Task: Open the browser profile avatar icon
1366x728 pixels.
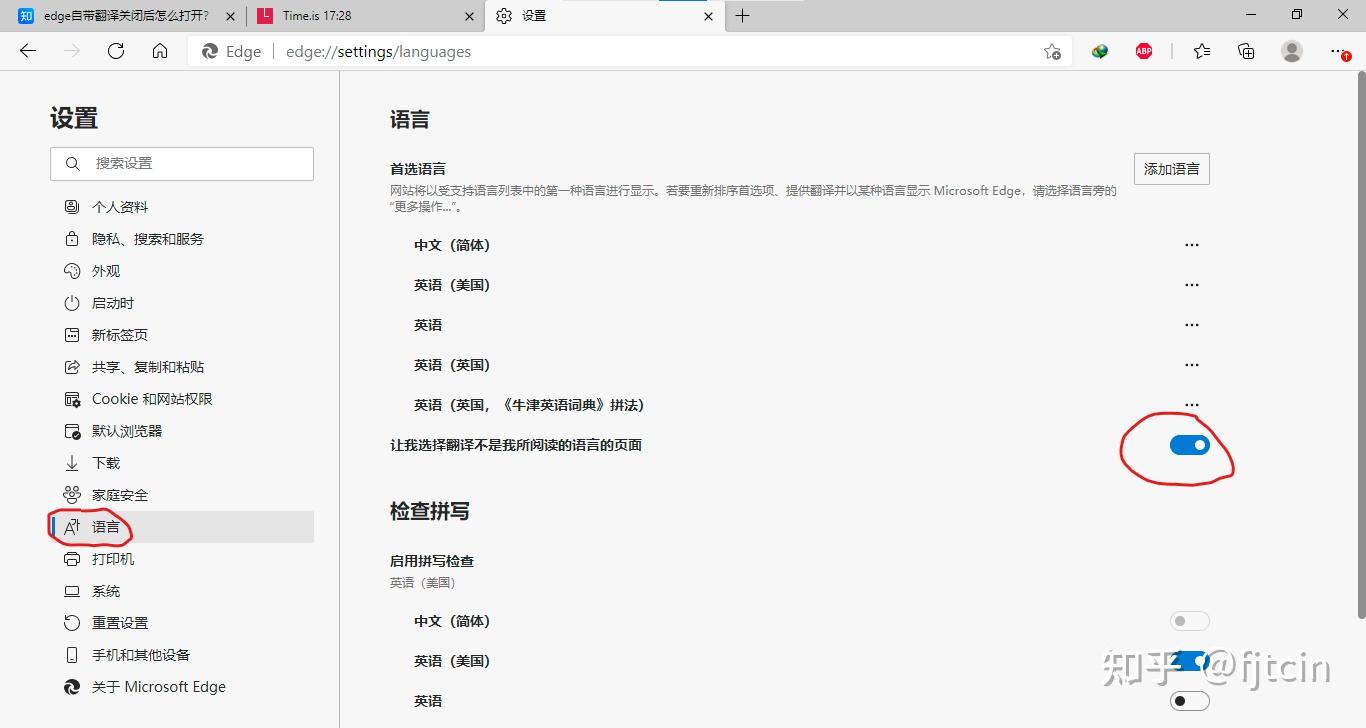Action: pyautogui.click(x=1291, y=50)
